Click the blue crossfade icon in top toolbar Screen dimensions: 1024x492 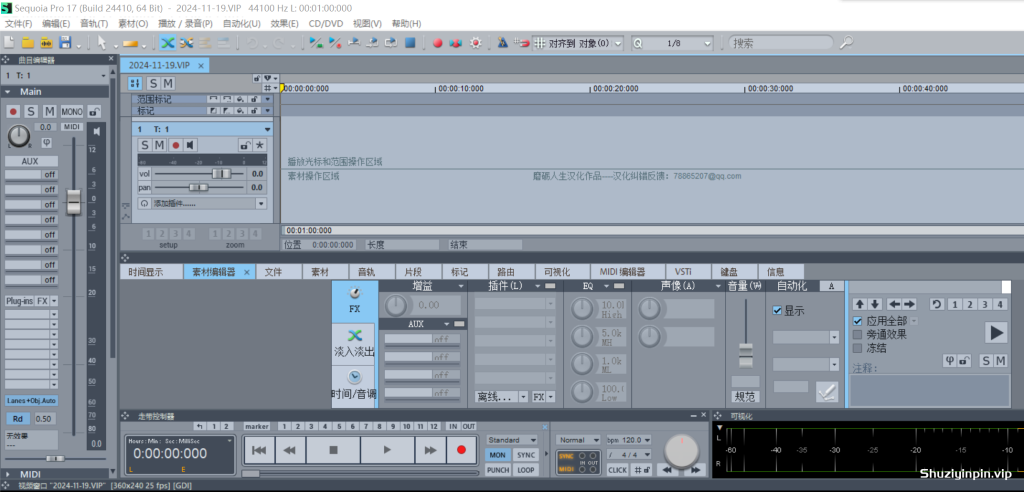coord(168,42)
